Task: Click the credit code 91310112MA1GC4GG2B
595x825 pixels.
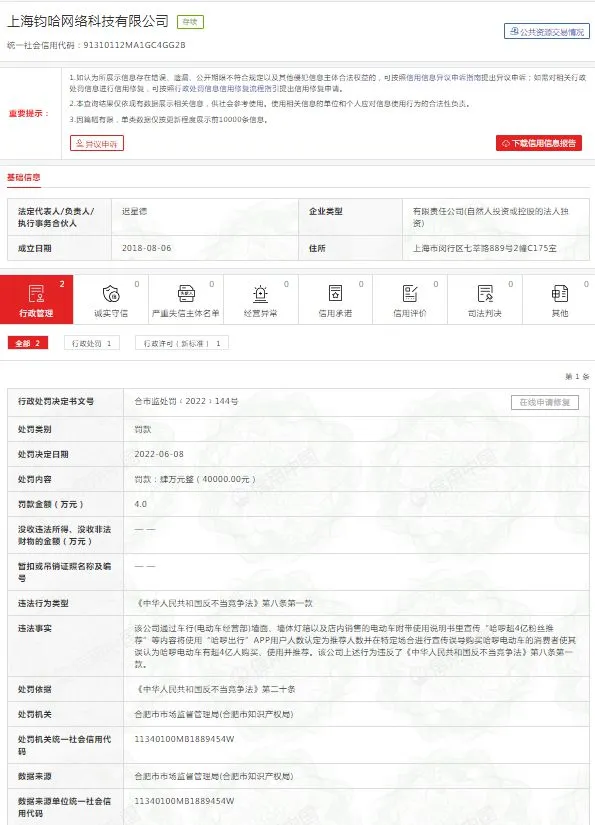Action: (134, 45)
